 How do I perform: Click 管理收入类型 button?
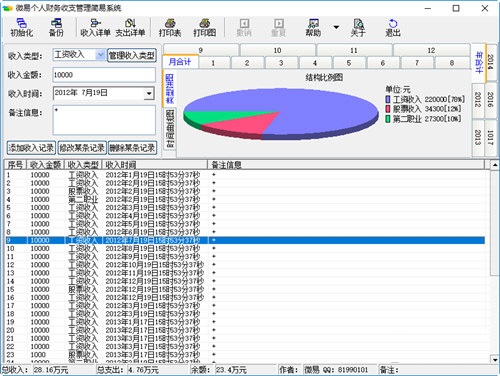pyautogui.click(x=132, y=55)
